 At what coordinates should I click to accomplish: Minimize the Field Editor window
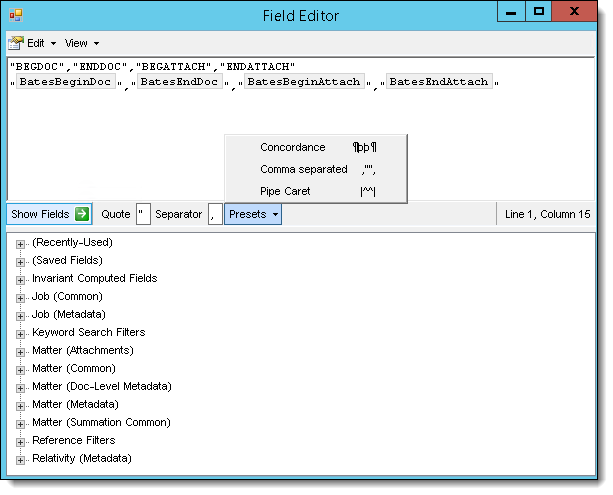[511, 12]
